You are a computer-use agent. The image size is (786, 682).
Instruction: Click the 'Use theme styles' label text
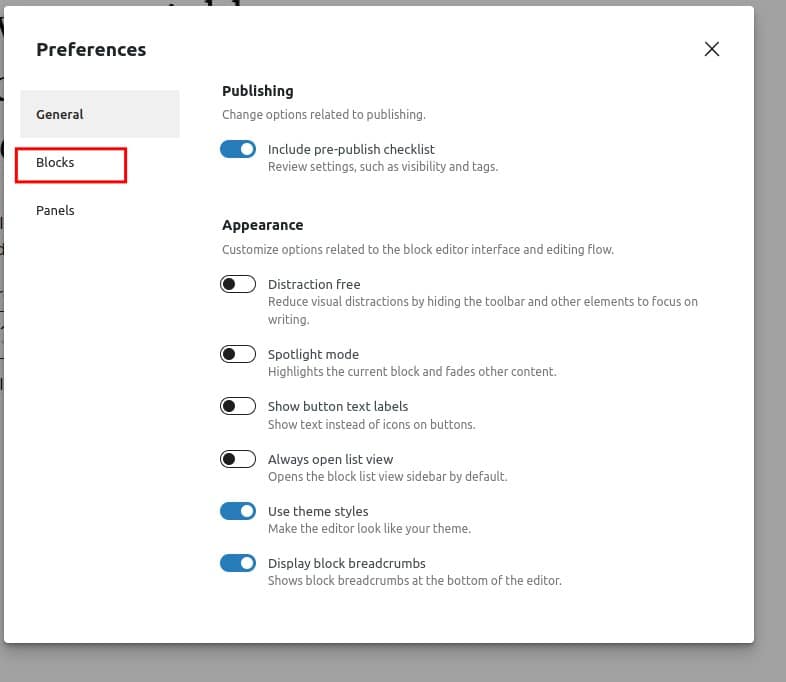pyautogui.click(x=318, y=511)
